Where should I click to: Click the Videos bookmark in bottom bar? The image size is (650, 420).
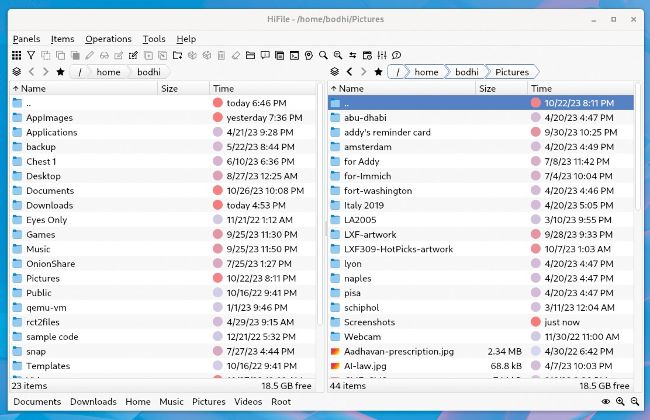tap(248, 402)
